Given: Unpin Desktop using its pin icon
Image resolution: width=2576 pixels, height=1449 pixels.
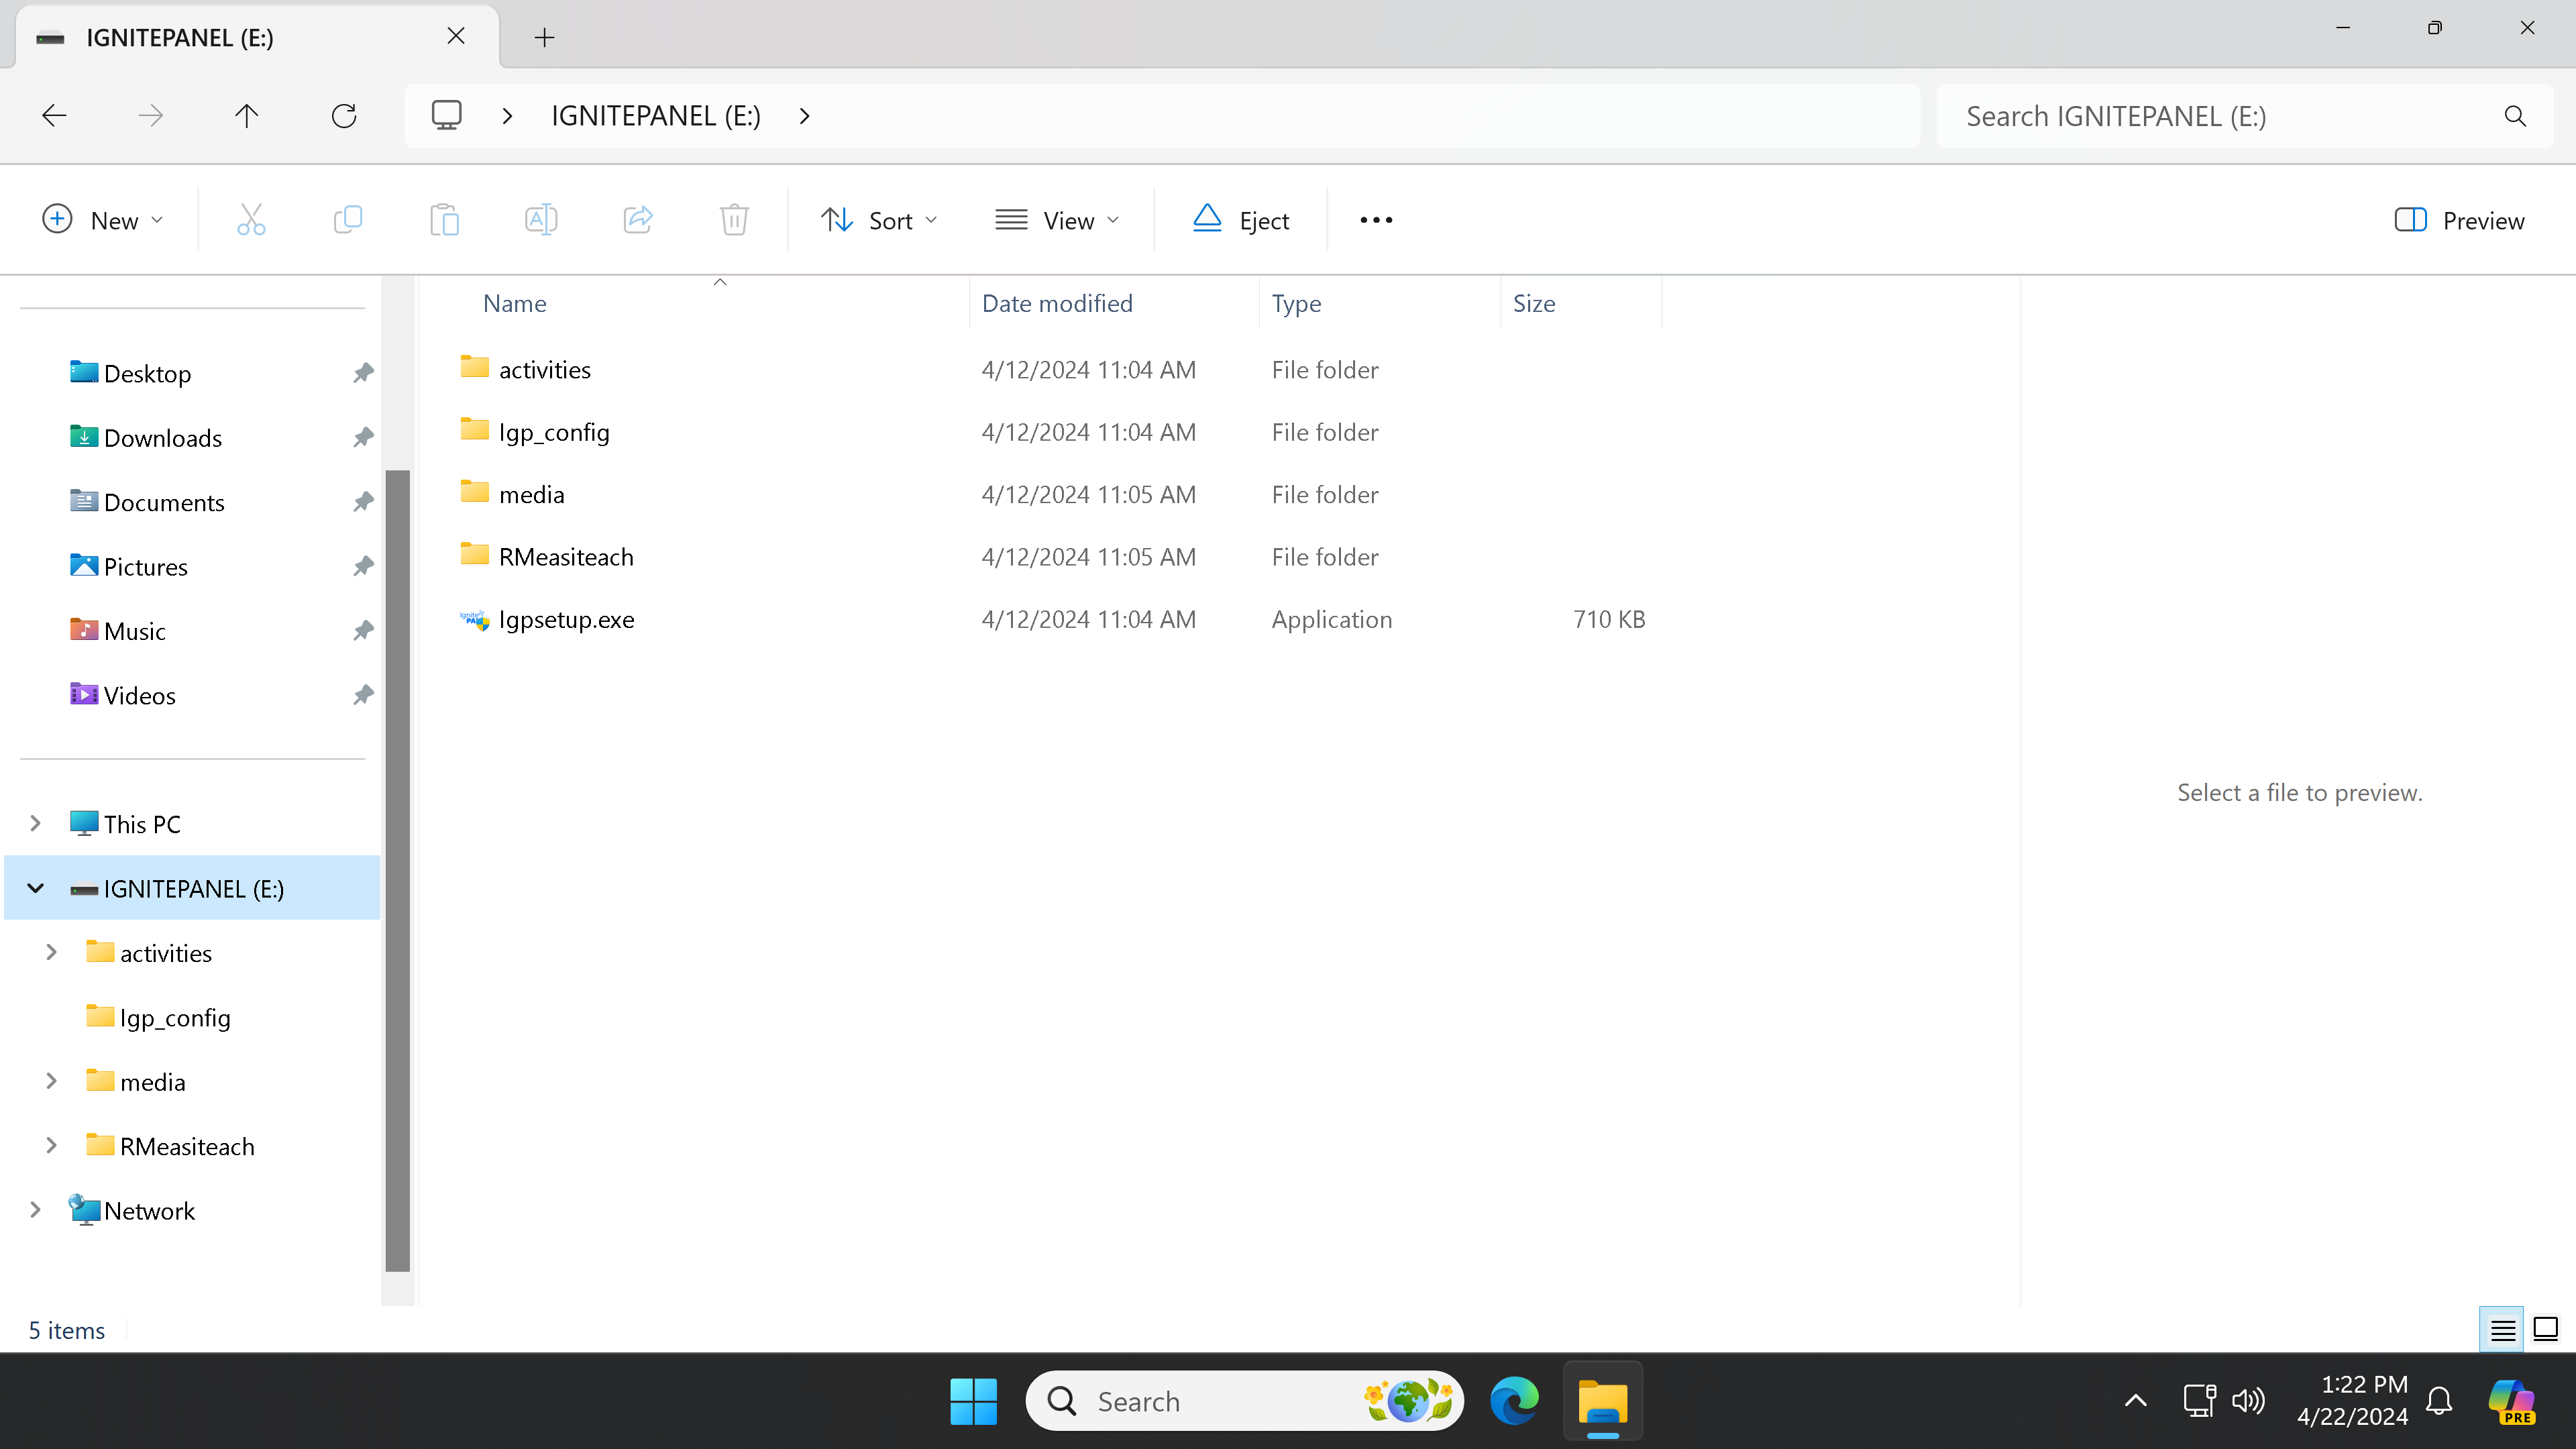Looking at the screenshot, I should [x=363, y=374].
